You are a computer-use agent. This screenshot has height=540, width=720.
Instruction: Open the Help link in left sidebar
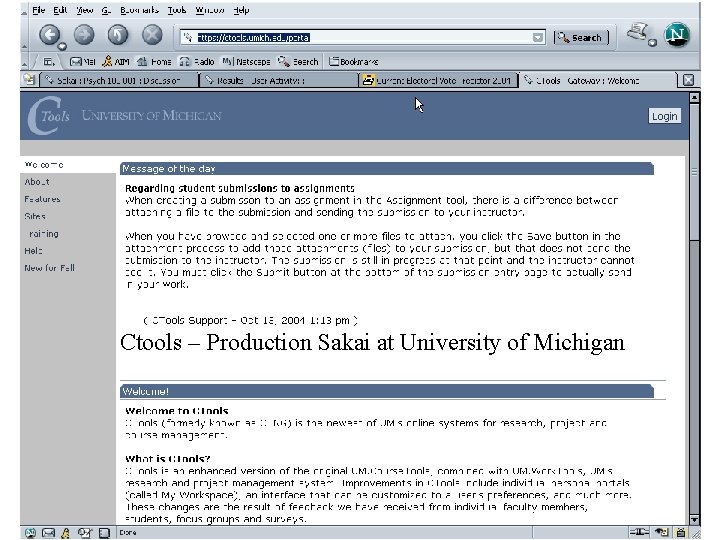pos(34,251)
